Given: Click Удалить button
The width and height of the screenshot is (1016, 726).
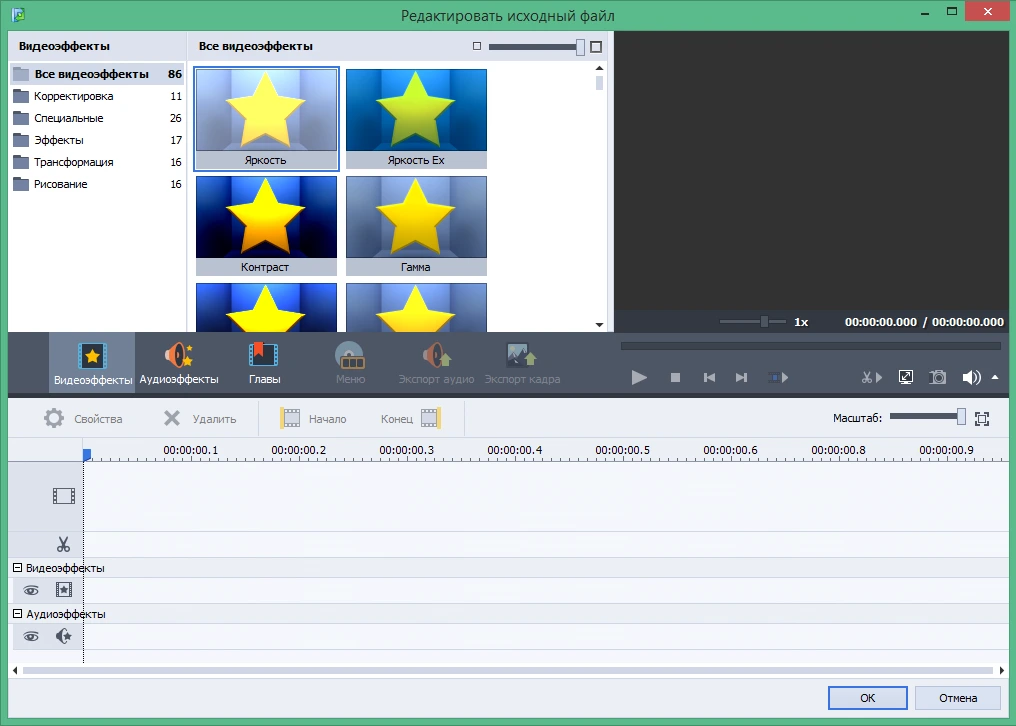Looking at the screenshot, I should click(200, 419).
